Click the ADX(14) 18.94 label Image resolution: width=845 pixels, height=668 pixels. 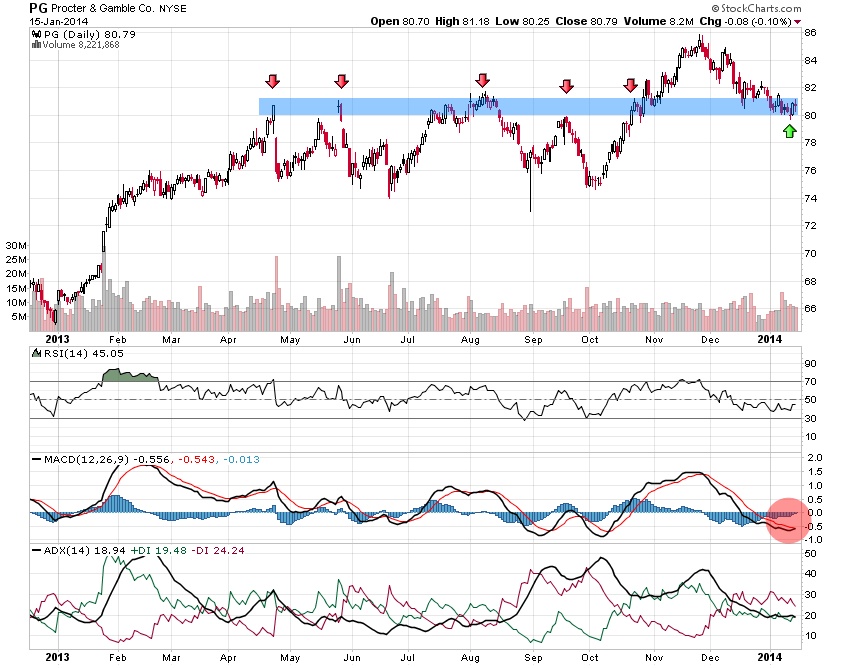(x=85, y=551)
